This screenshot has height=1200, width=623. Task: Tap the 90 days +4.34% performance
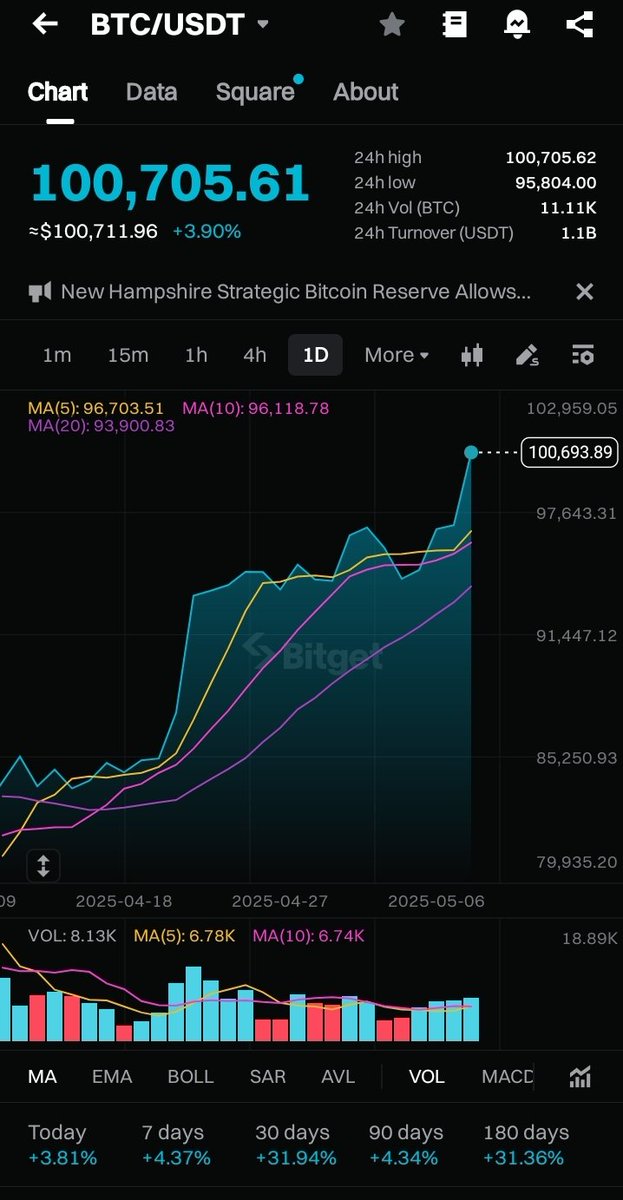tap(406, 1146)
